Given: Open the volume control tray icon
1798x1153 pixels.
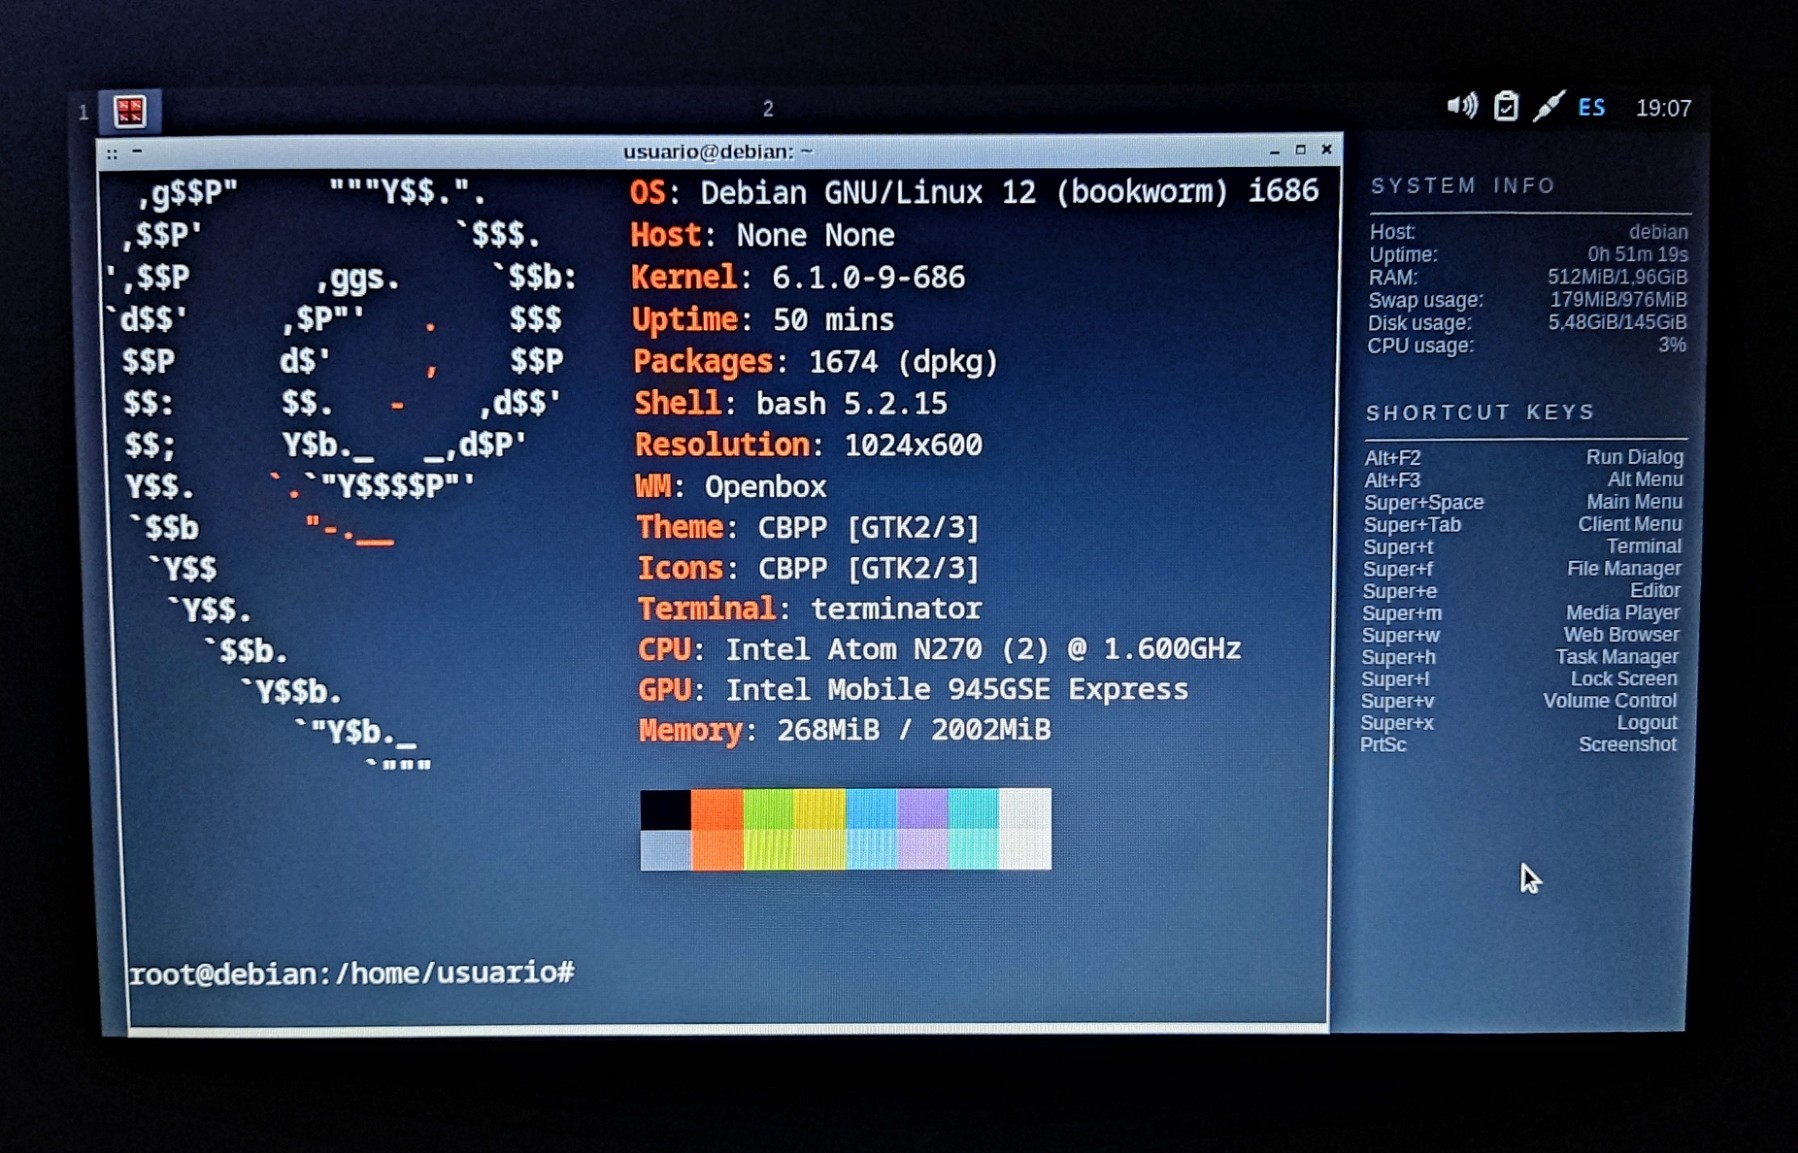Looking at the screenshot, I should 1462,105.
